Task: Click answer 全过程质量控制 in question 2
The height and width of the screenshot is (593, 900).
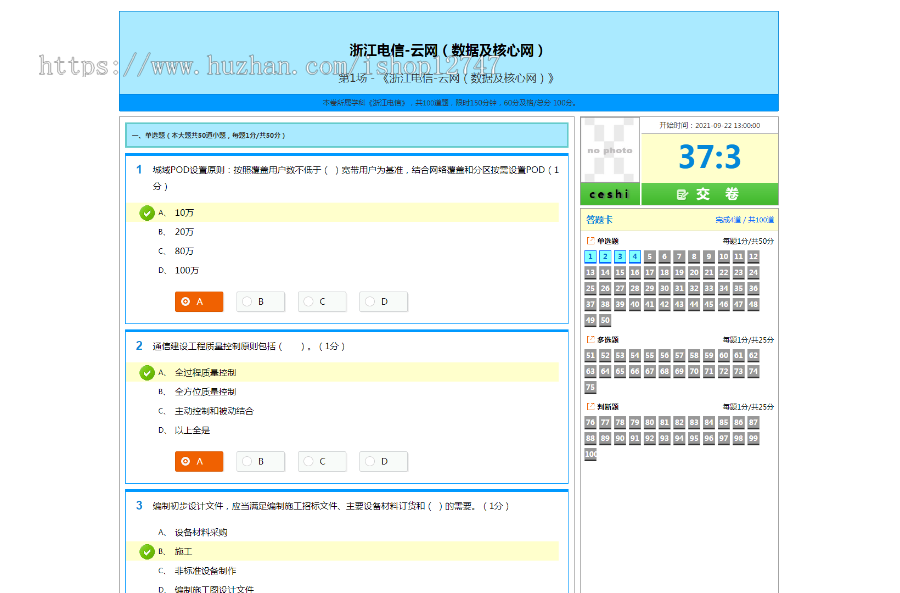Action: pyautogui.click(x=205, y=373)
